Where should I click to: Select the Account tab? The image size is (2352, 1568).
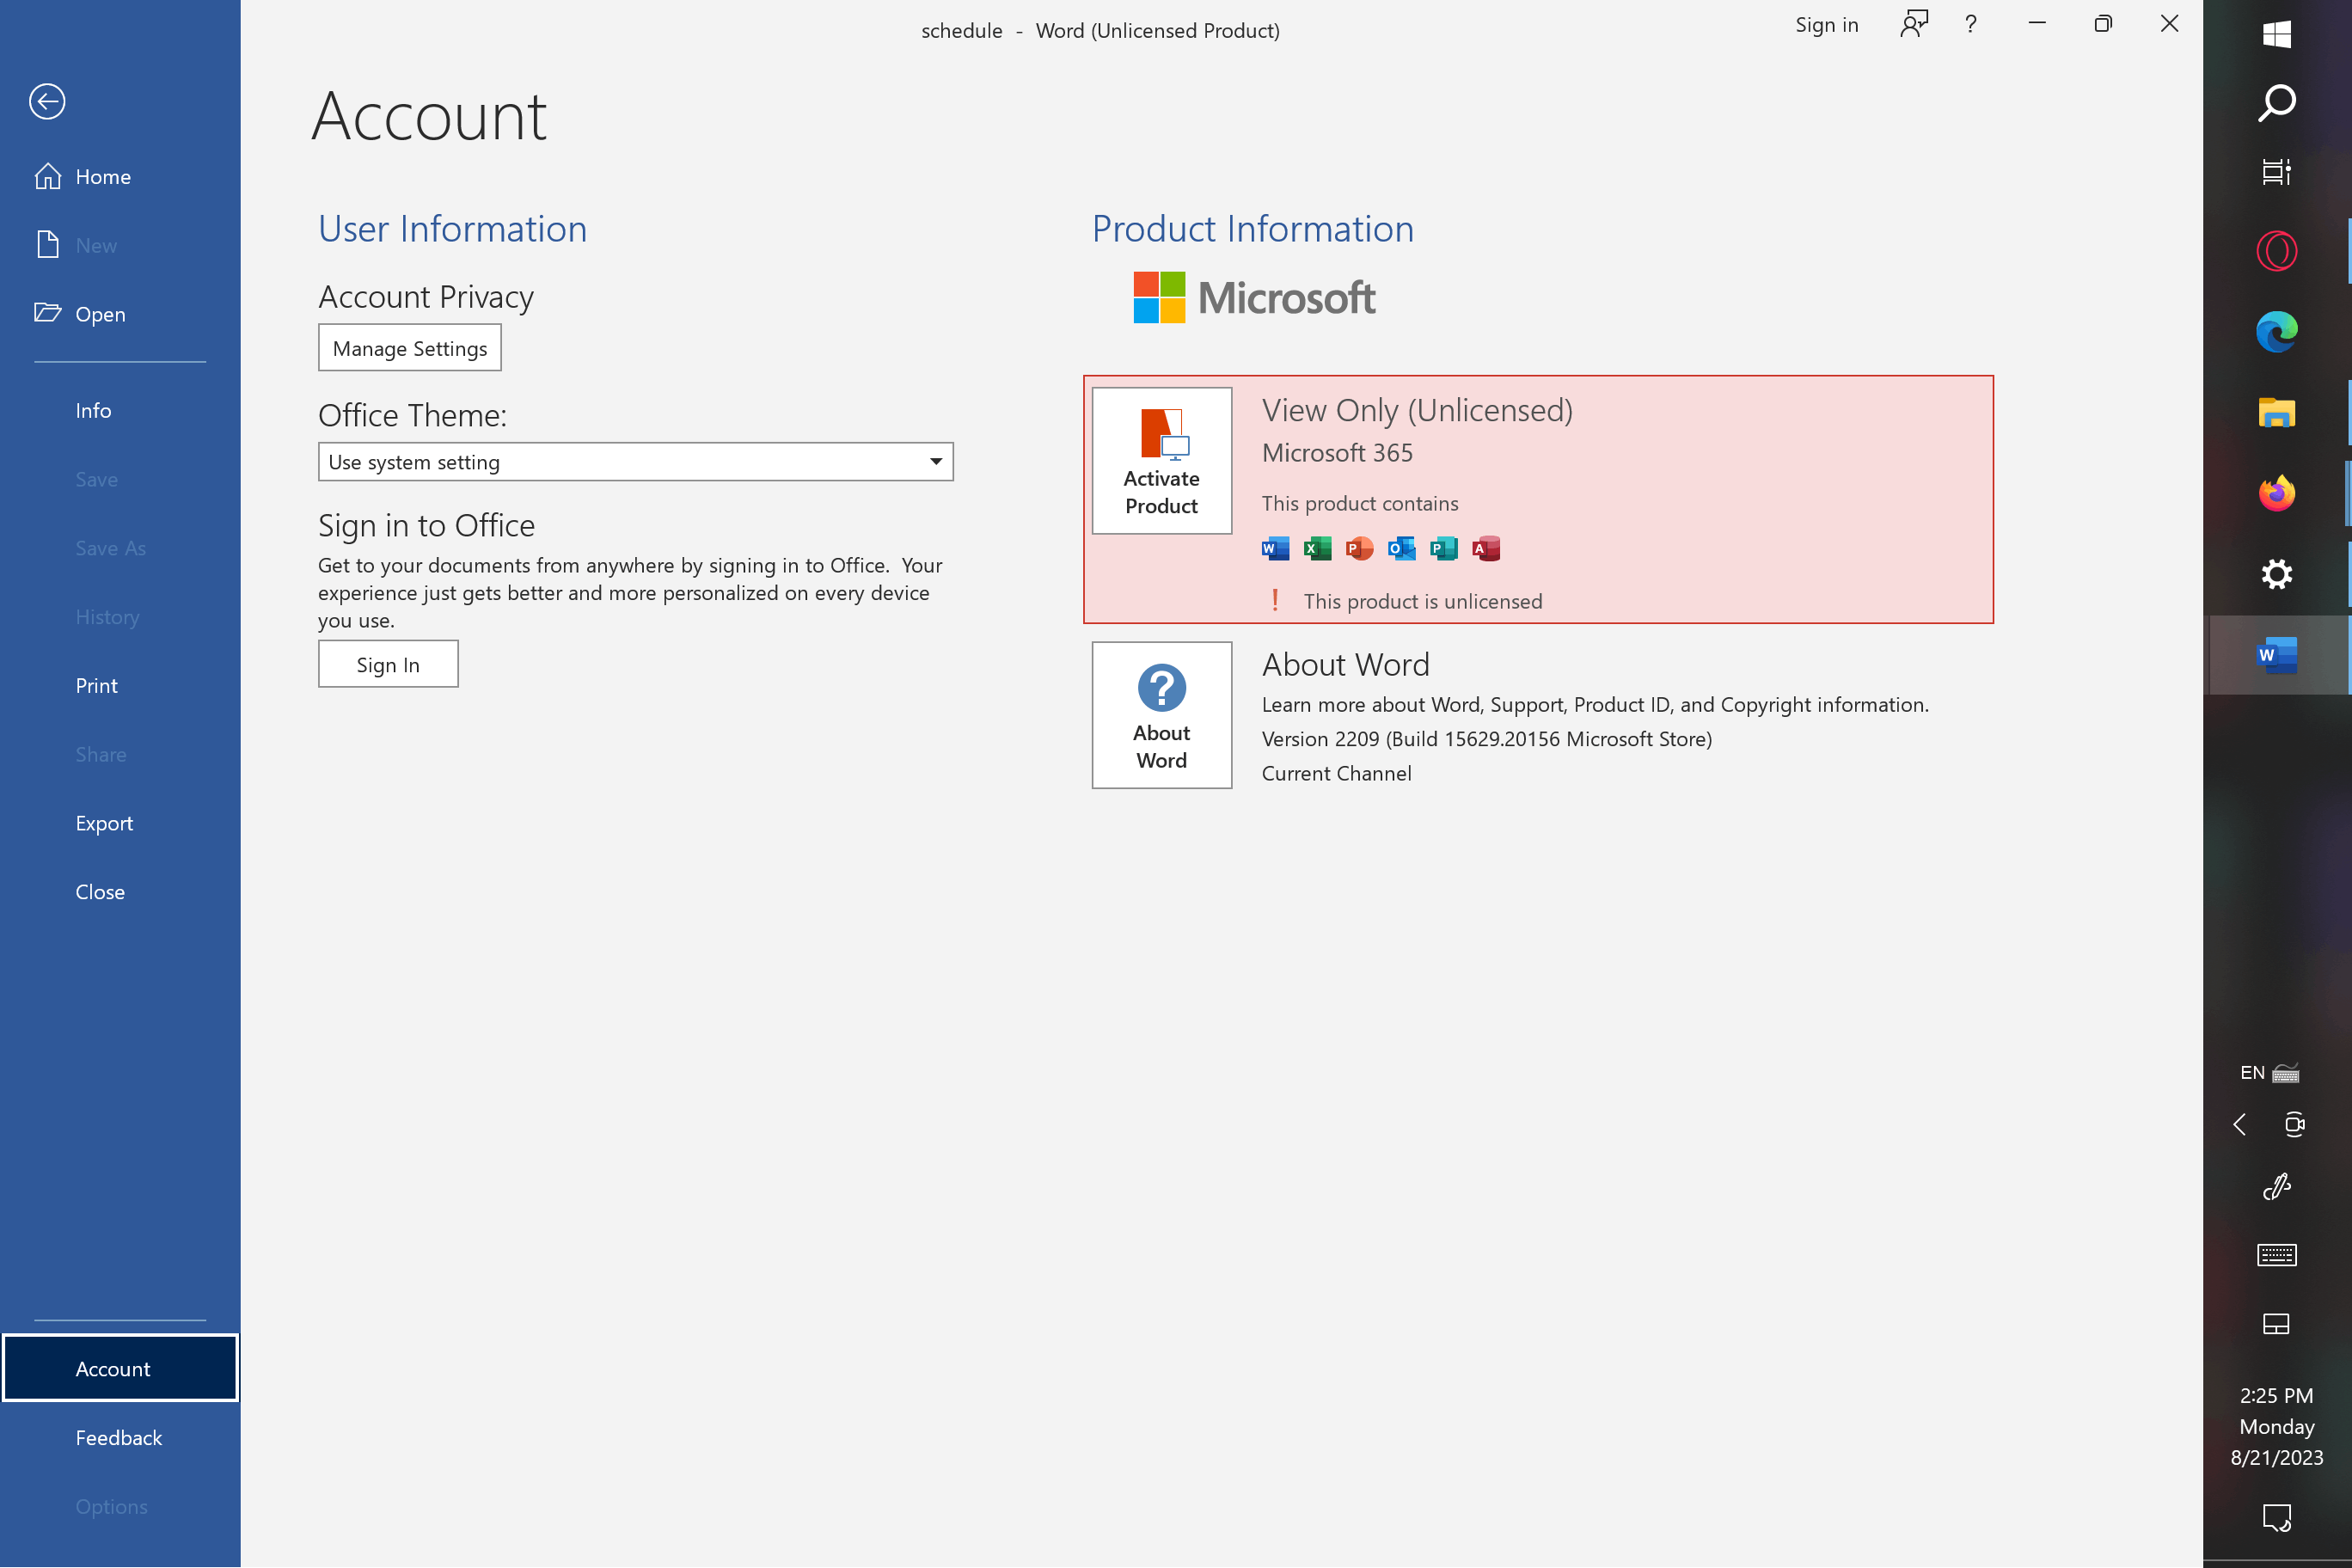(120, 1368)
